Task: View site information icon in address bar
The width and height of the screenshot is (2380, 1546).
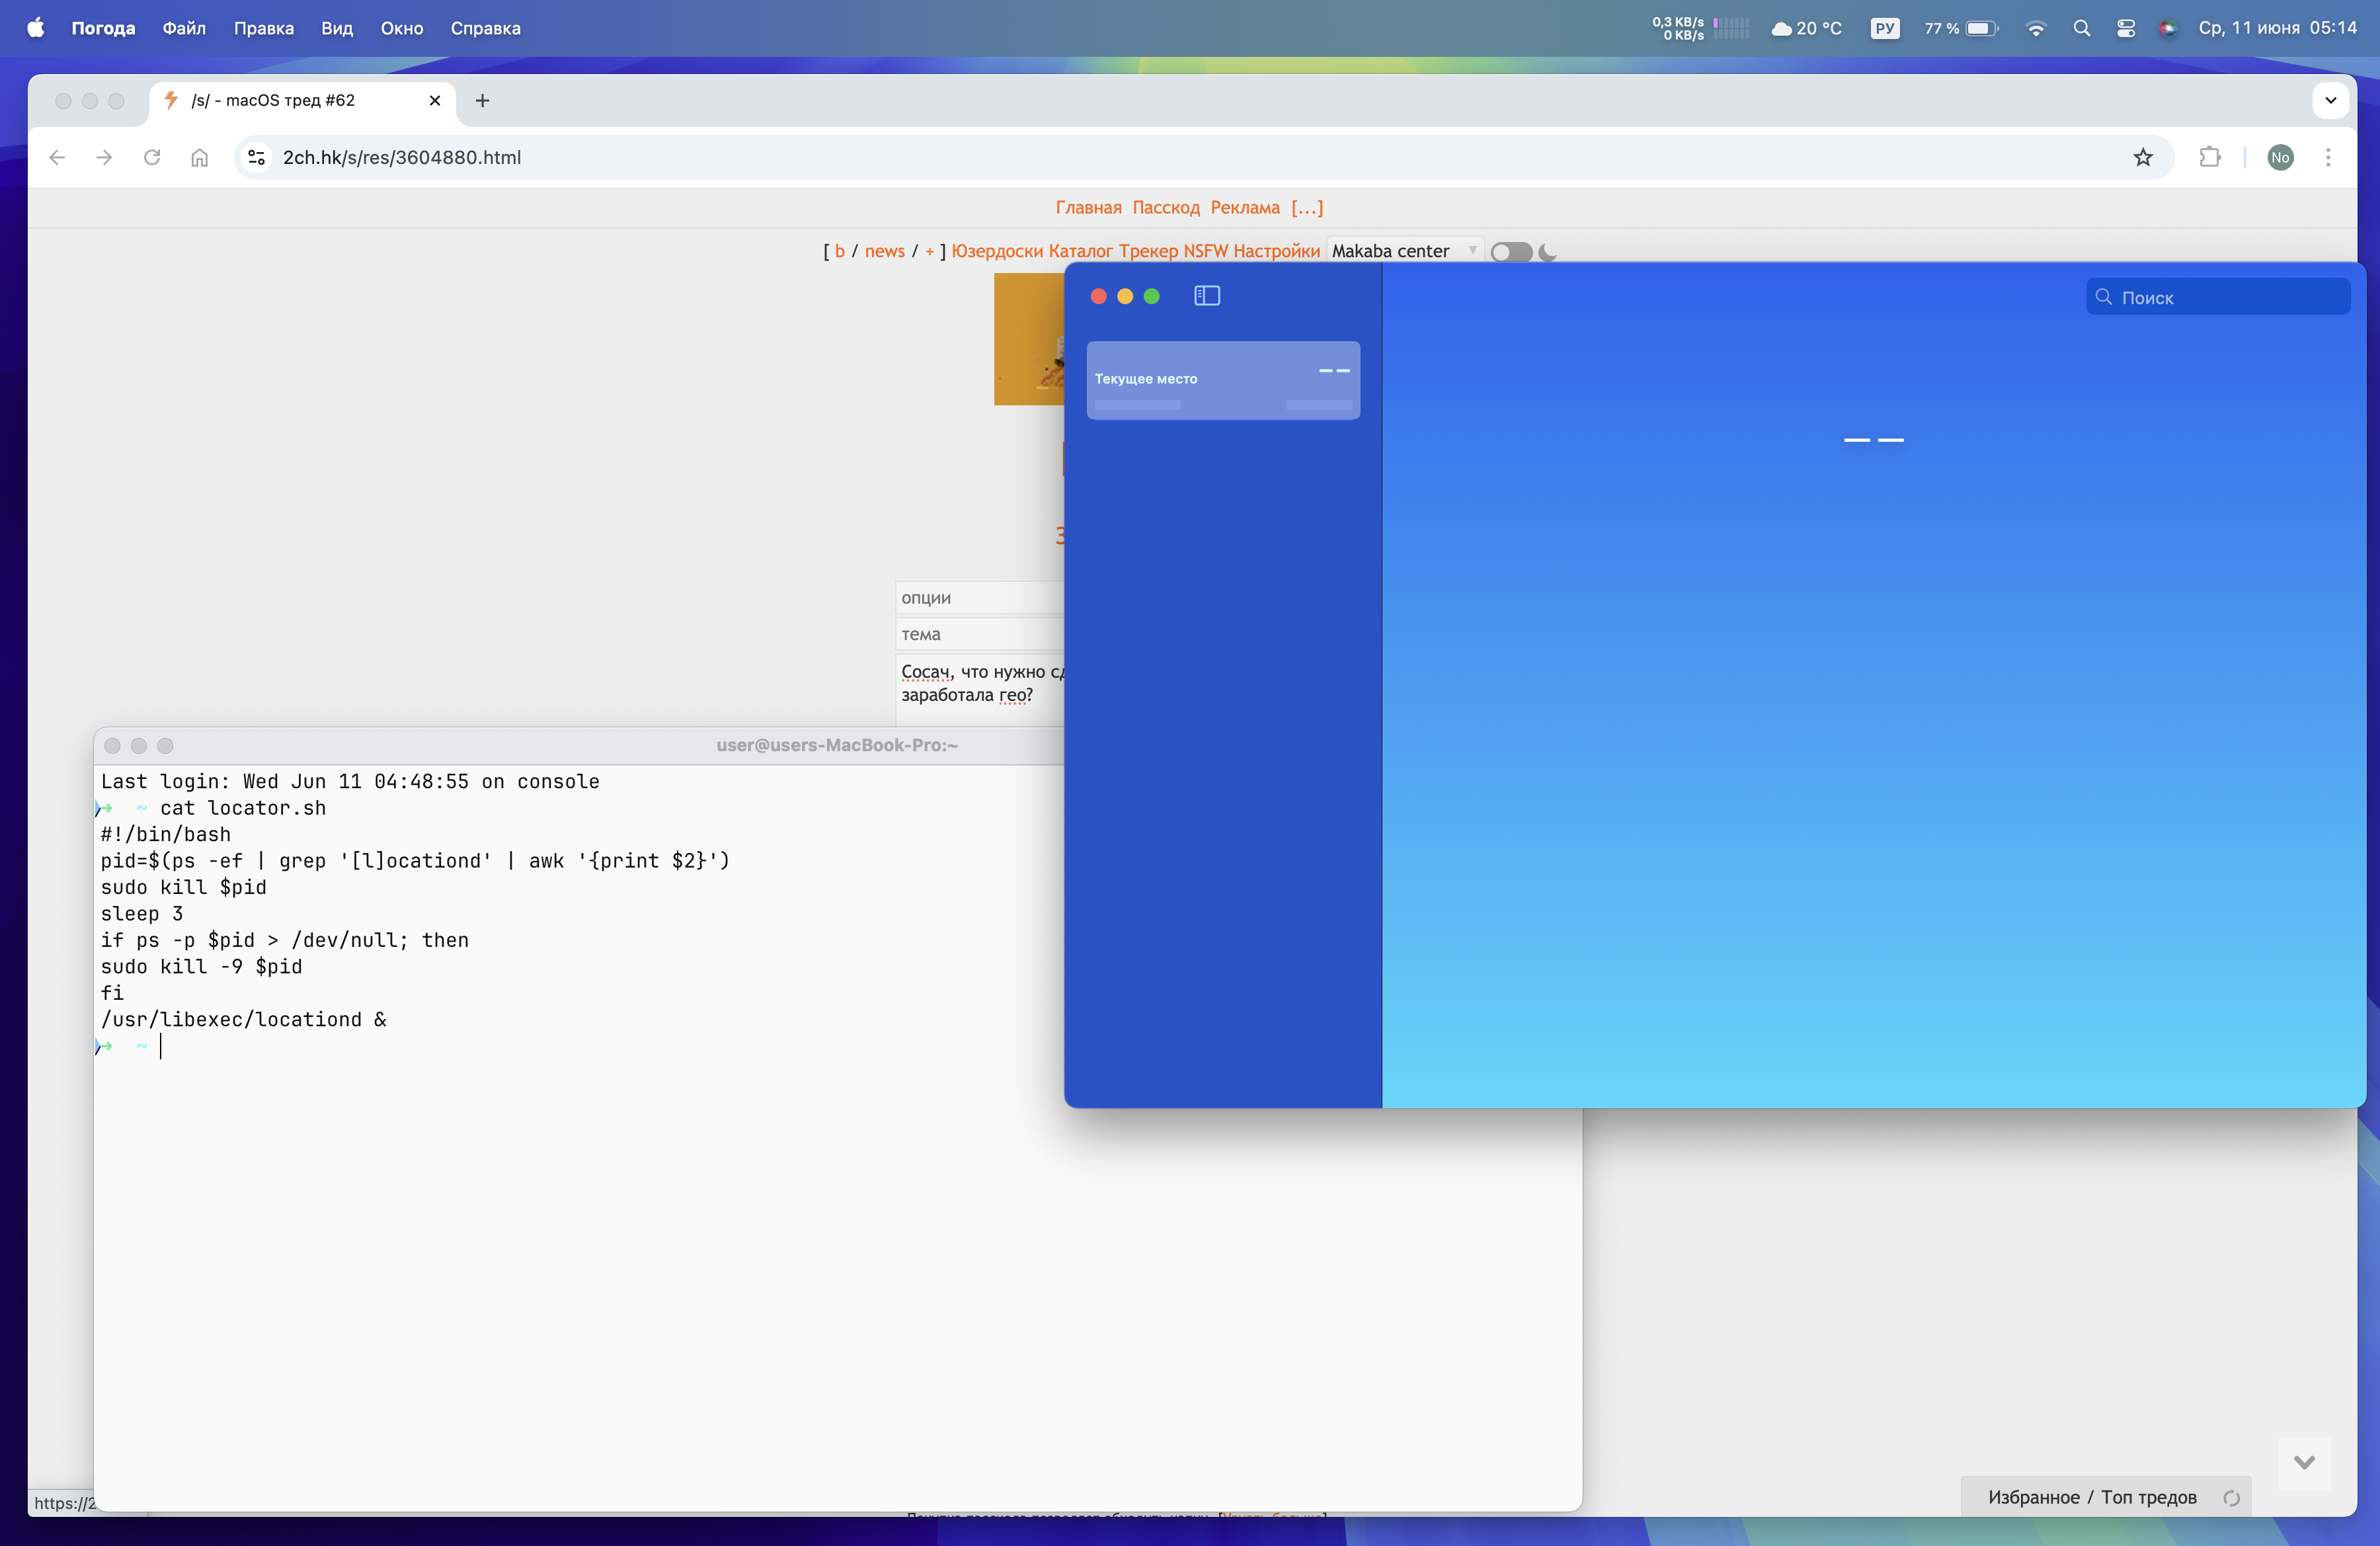Action: pyautogui.click(x=257, y=157)
